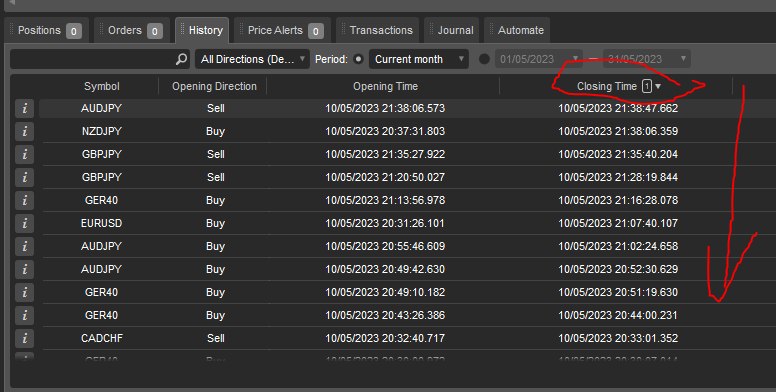The height and width of the screenshot is (392, 776).
Task: Switch to the Positions tab
Action: 47,31
